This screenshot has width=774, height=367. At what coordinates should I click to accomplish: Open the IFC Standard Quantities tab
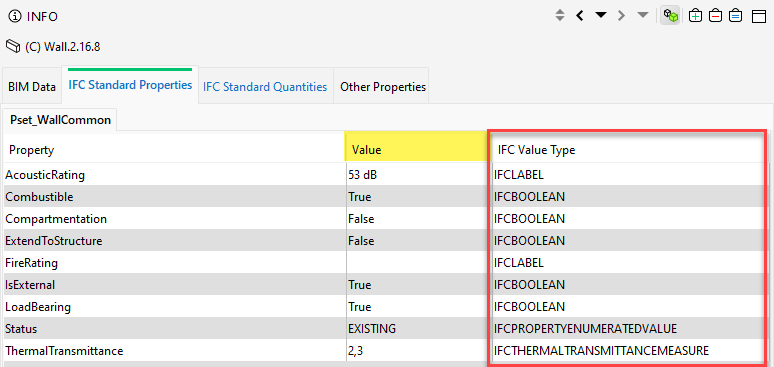(x=265, y=87)
